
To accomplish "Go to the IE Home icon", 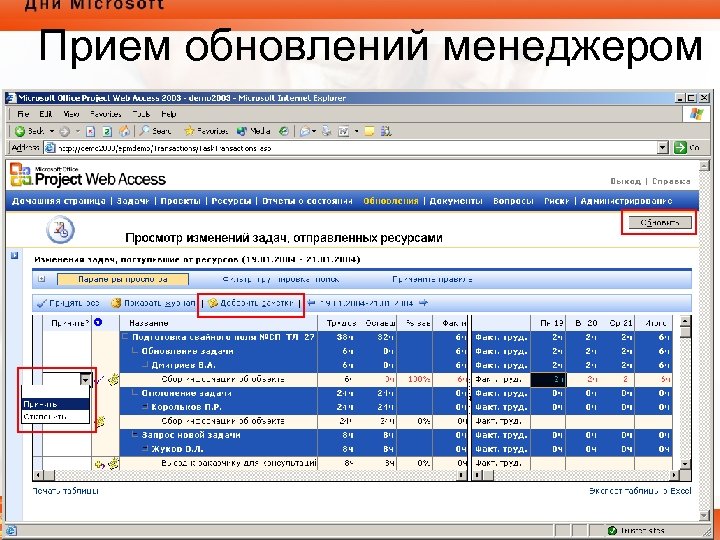I will pyautogui.click(x=124, y=132).
